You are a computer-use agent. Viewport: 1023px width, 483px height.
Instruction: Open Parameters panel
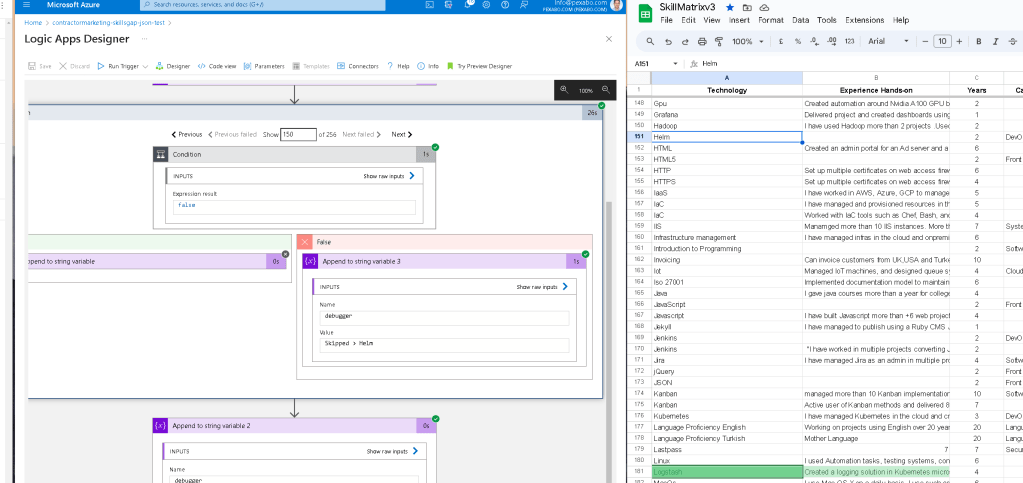click(264, 66)
